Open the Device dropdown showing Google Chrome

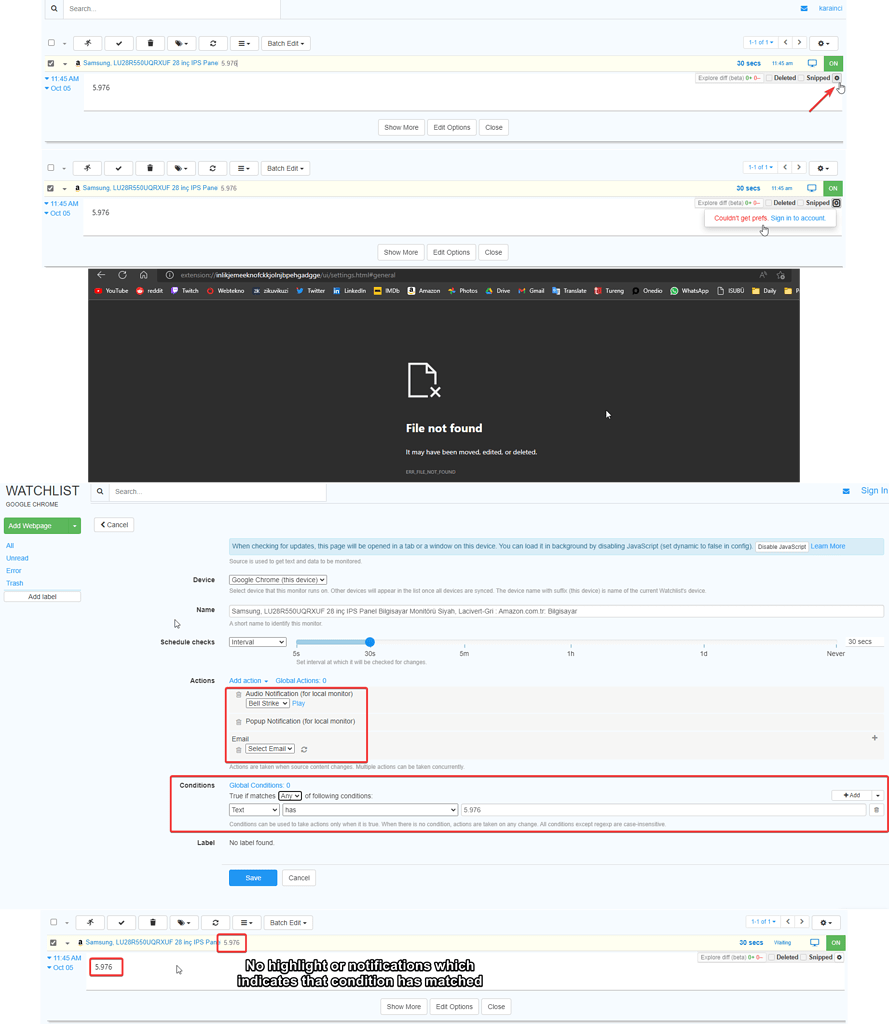tap(278, 580)
